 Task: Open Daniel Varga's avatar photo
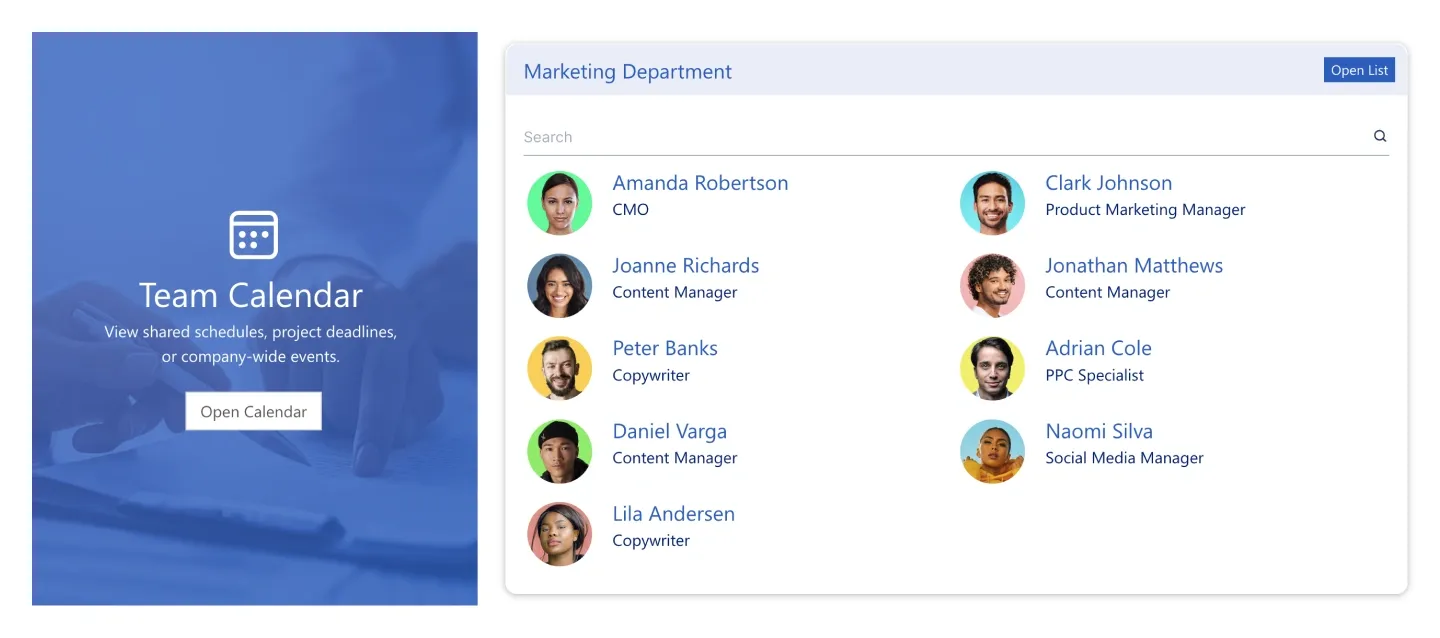tap(560, 451)
